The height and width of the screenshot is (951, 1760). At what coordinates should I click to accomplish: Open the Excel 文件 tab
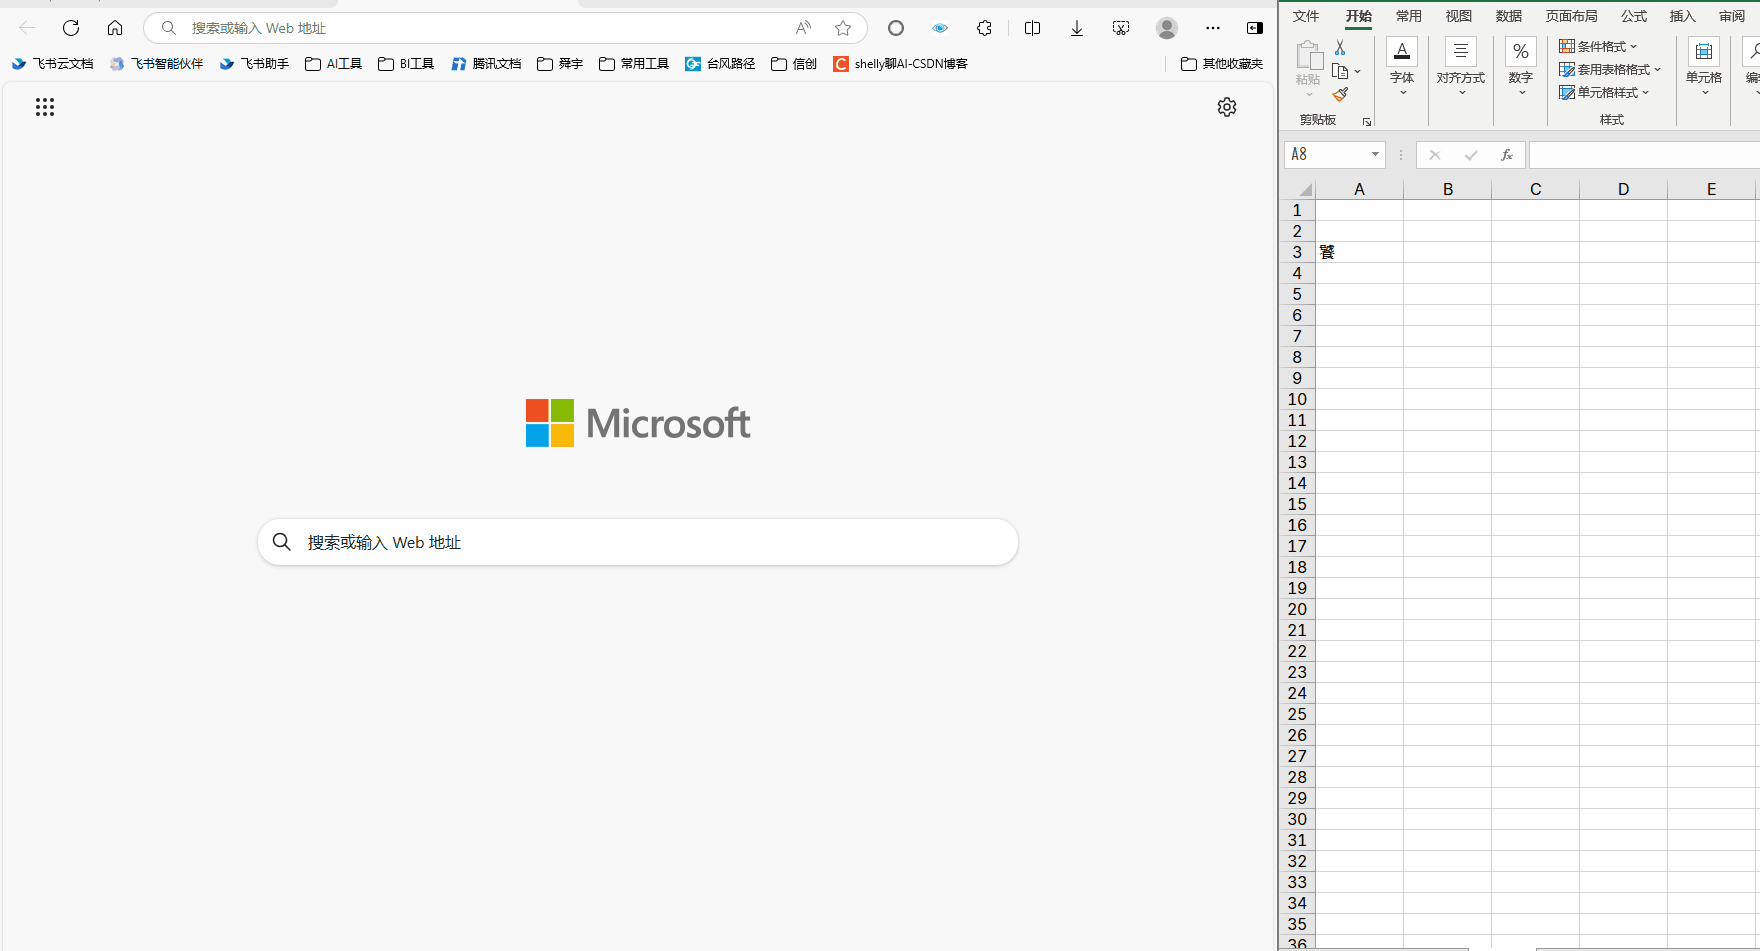pyautogui.click(x=1306, y=16)
